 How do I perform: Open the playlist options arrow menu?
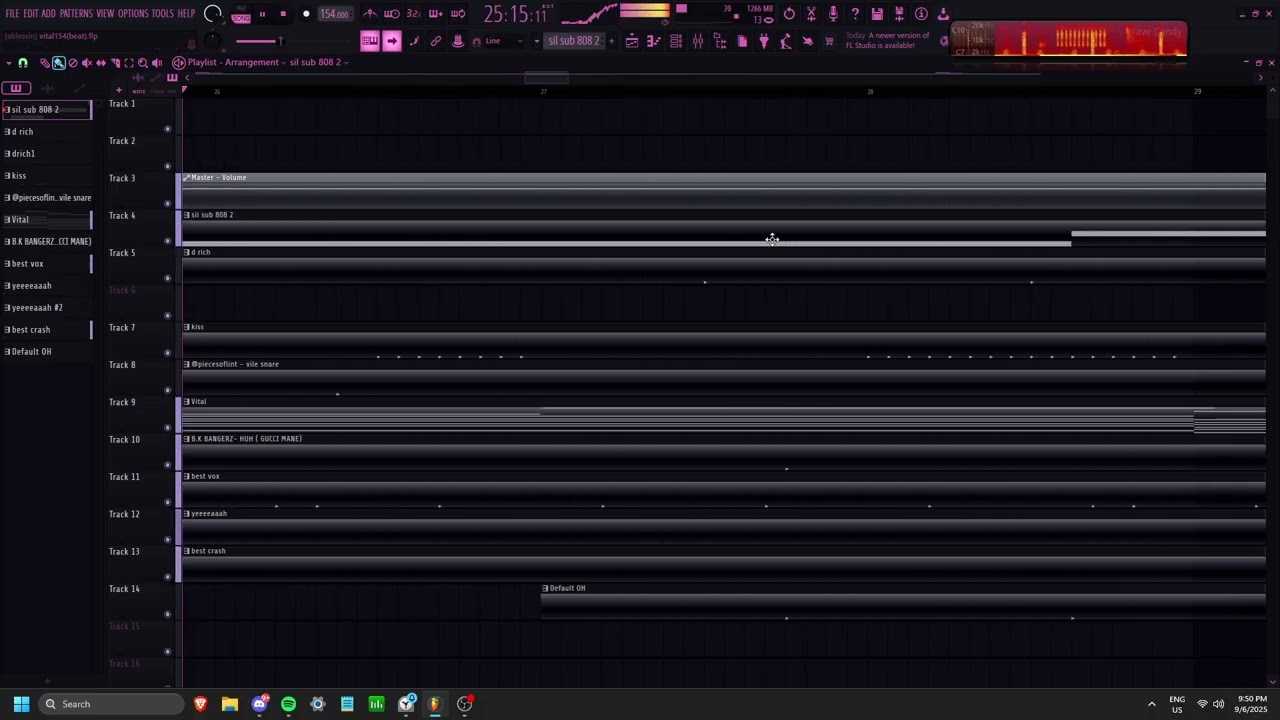[x=8, y=63]
